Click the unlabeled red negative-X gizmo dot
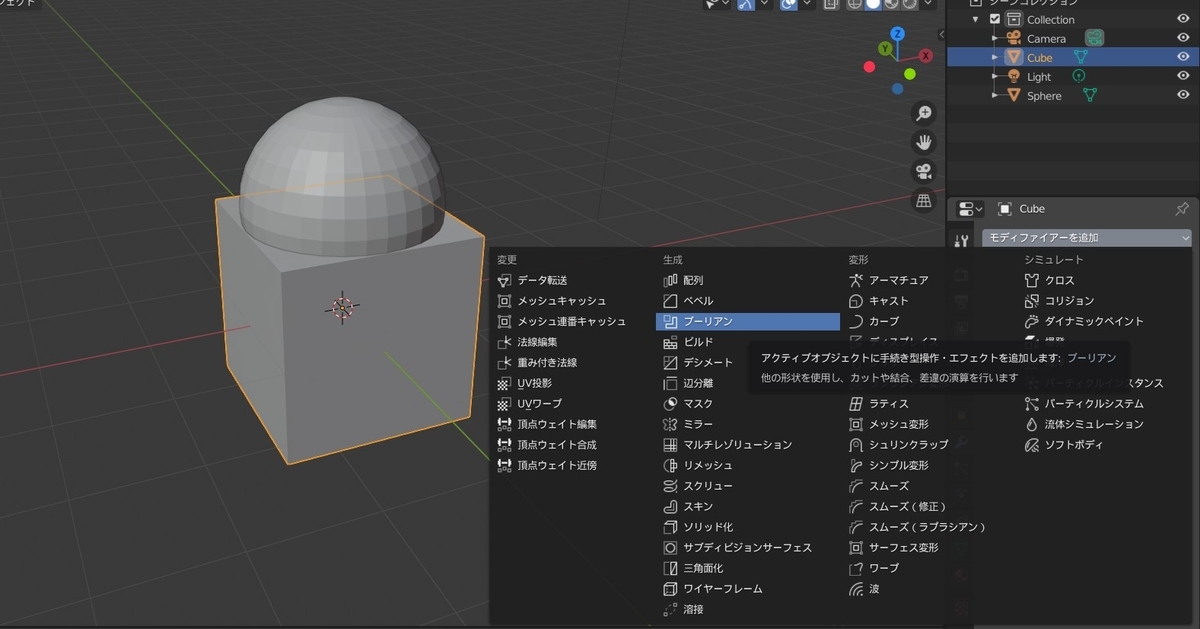 click(869, 67)
